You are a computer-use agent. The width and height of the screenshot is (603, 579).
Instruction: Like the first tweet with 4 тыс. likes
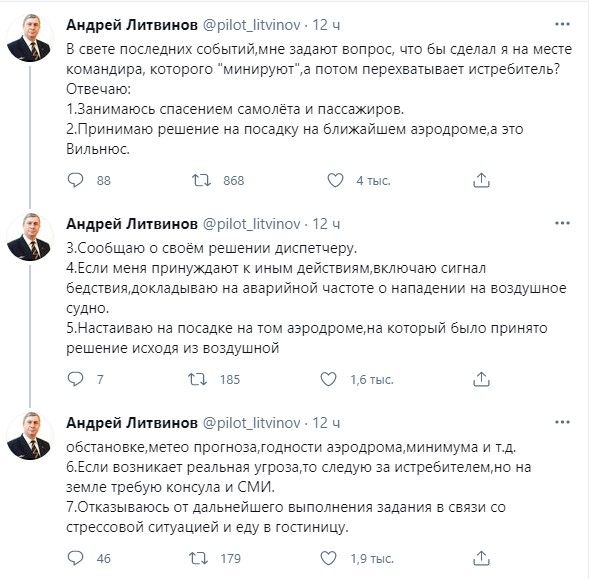(335, 180)
